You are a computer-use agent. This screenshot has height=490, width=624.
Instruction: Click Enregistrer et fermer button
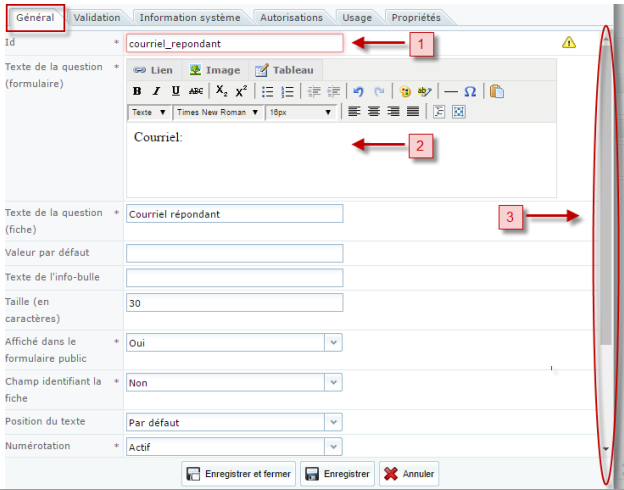238,474
